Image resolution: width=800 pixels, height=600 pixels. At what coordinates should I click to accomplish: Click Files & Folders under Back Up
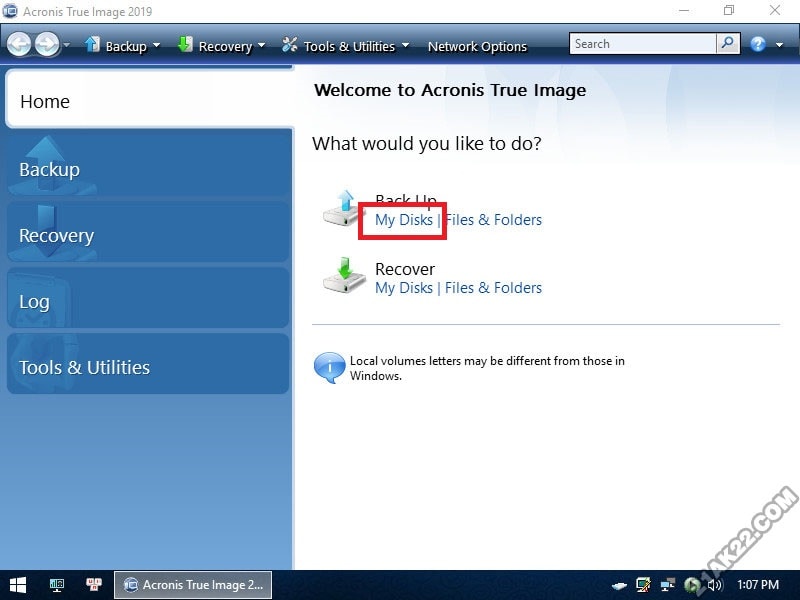(x=493, y=220)
